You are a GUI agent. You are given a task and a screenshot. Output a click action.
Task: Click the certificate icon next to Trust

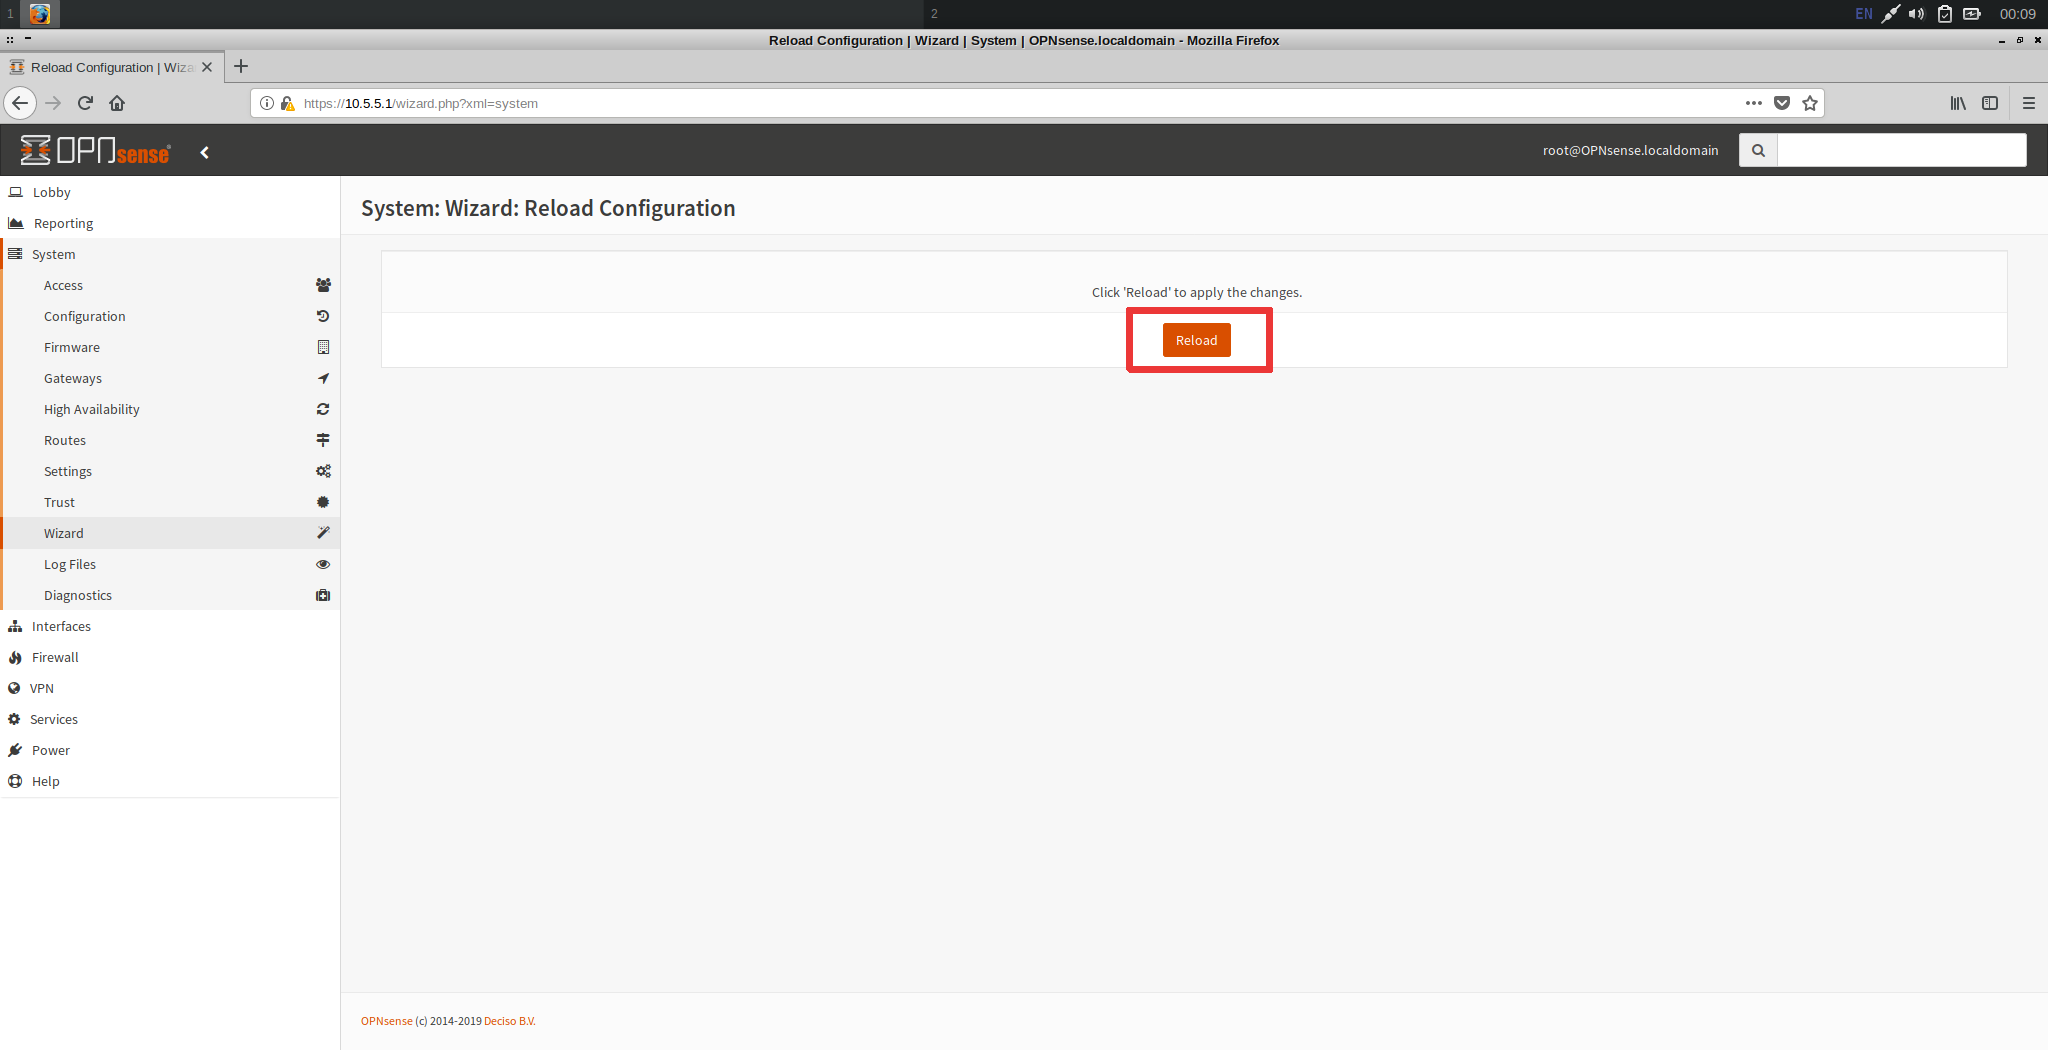pyautogui.click(x=323, y=502)
